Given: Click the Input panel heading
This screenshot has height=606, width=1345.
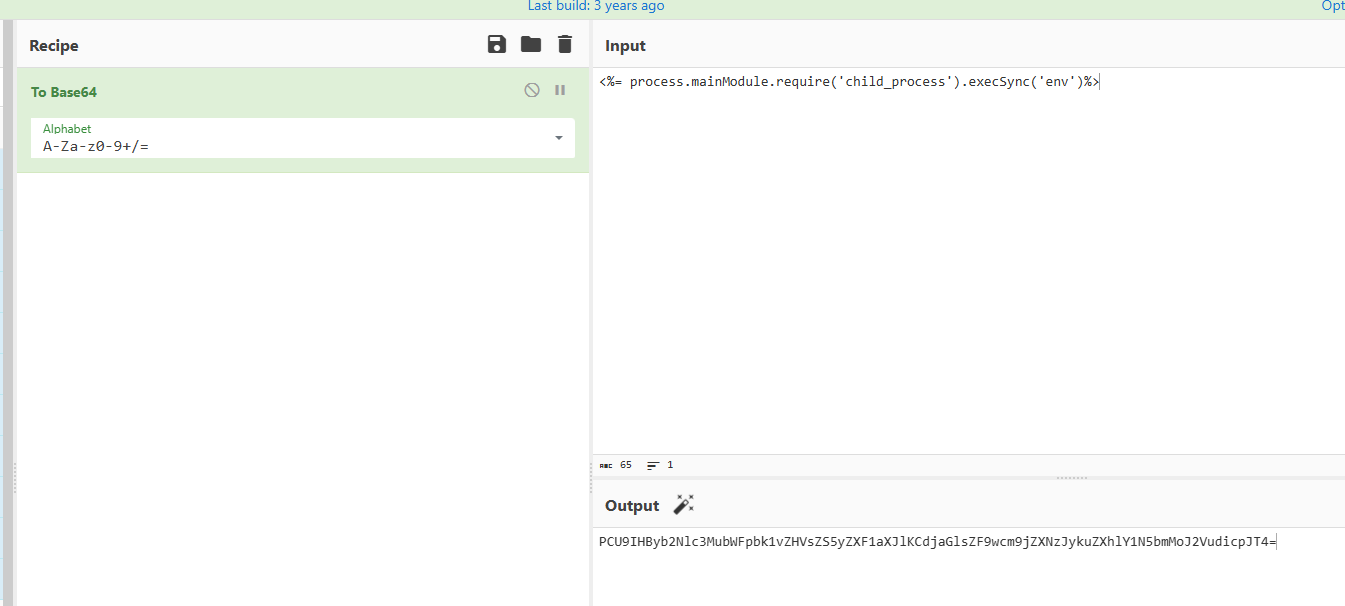Looking at the screenshot, I should coord(625,46).
